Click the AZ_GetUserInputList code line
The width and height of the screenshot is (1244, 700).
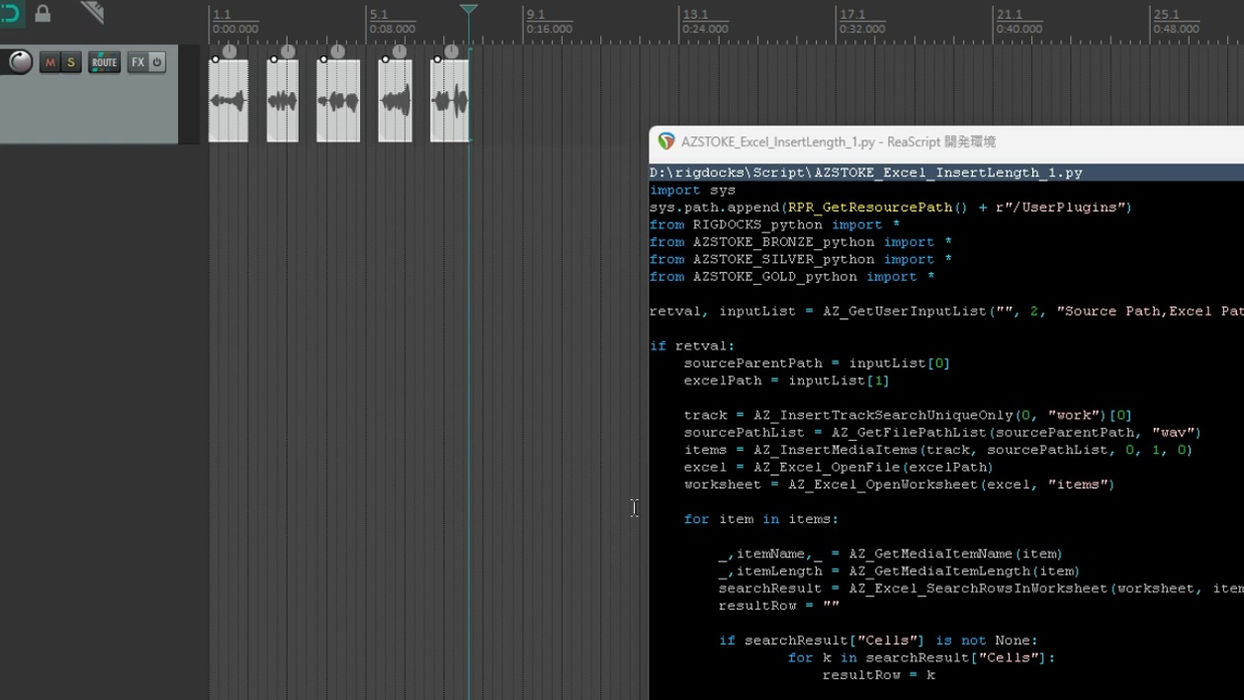click(x=946, y=311)
